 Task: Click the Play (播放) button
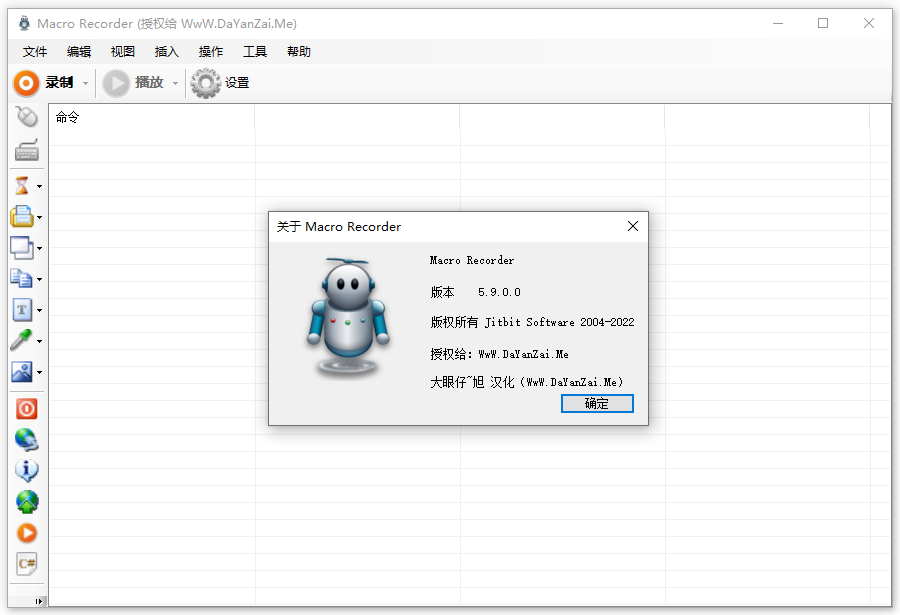pyautogui.click(x=133, y=83)
